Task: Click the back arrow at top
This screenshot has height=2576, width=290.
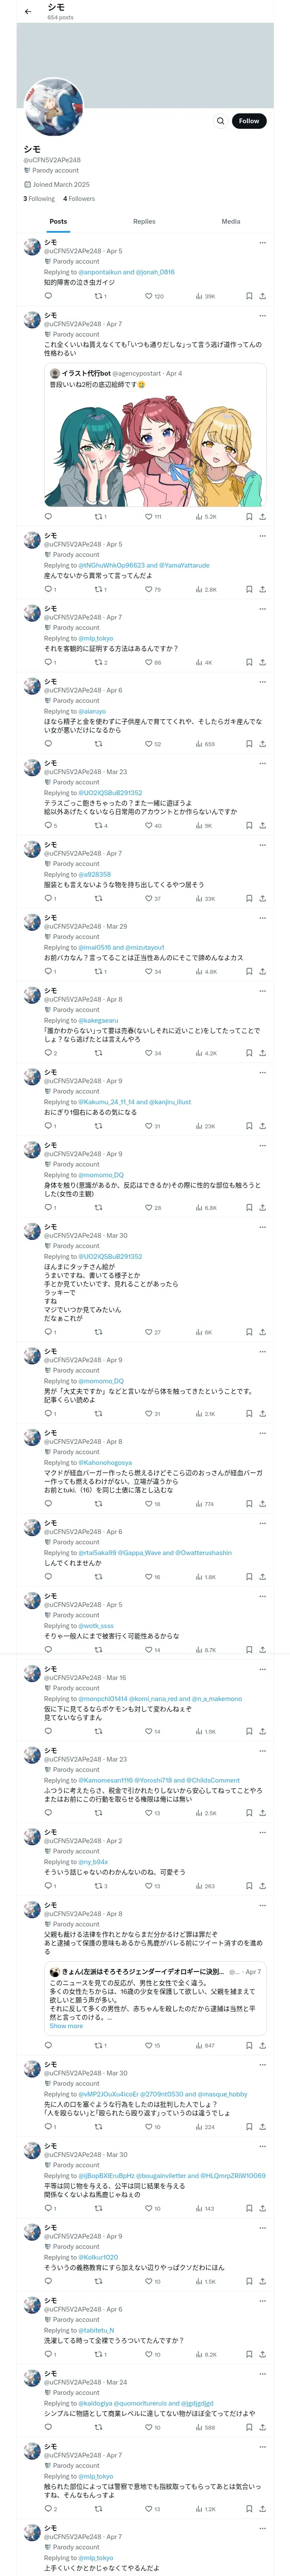Action: (28, 12)
